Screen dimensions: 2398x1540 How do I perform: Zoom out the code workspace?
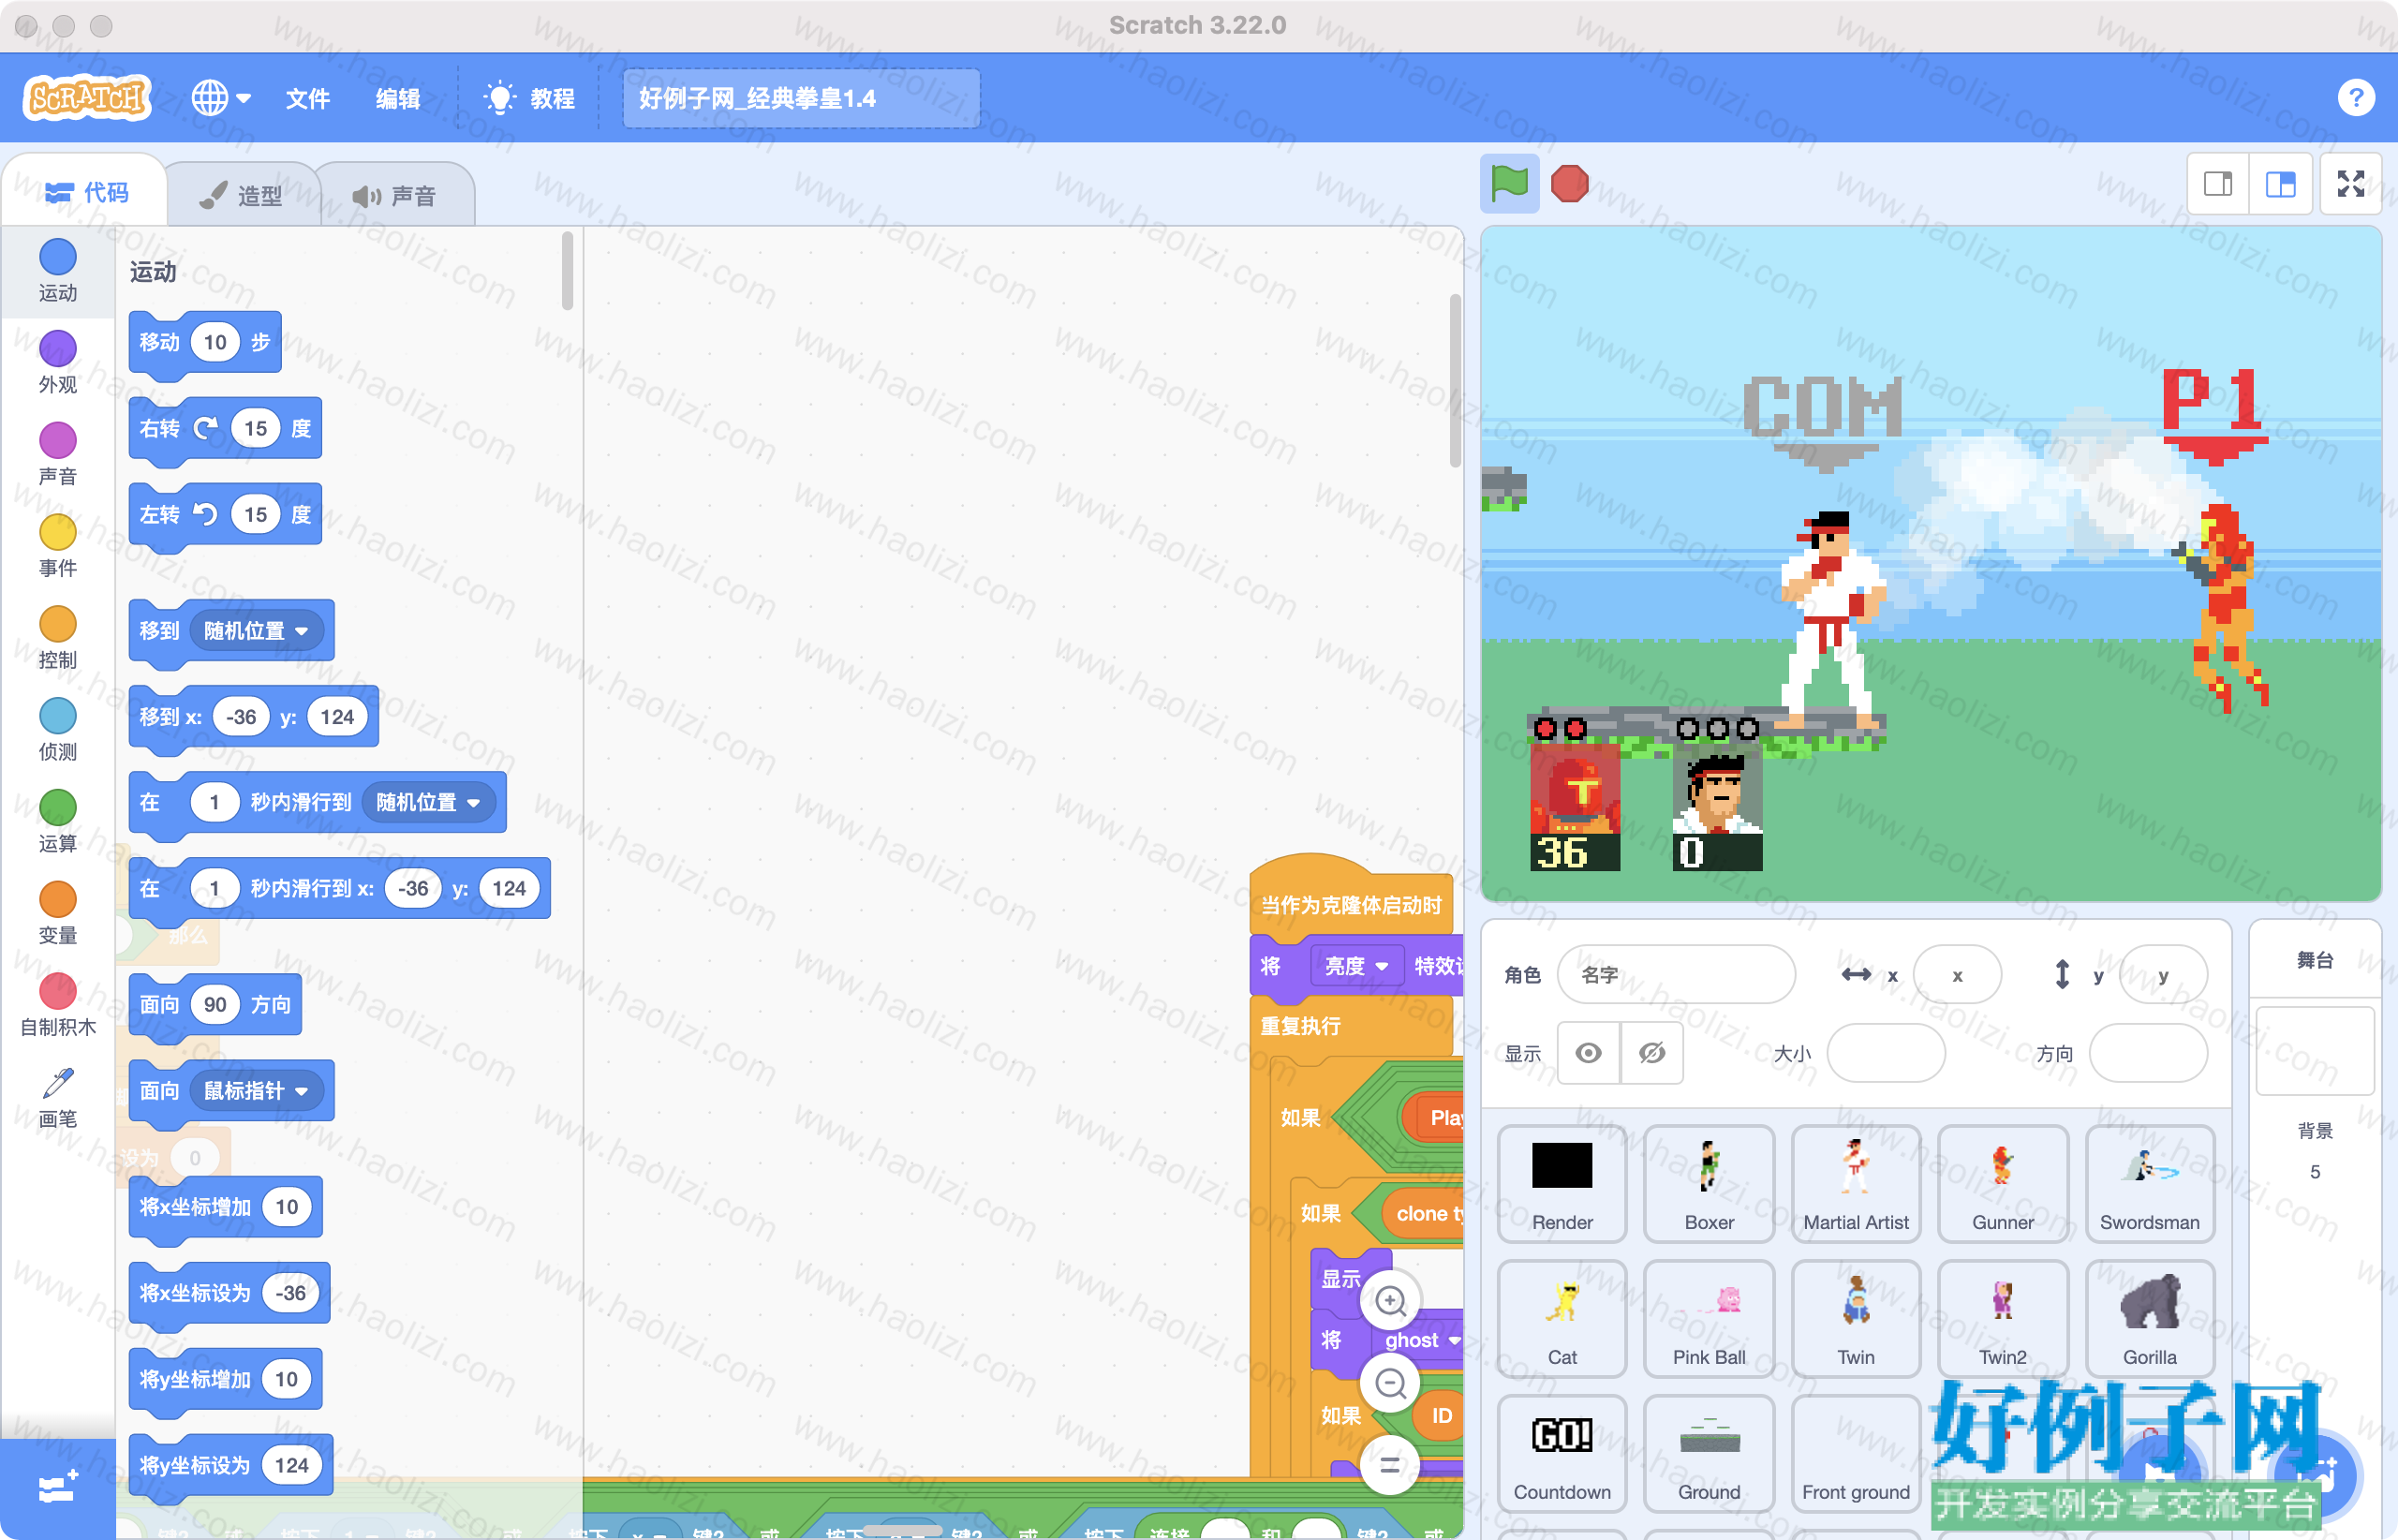(x=1390, y=1383)
